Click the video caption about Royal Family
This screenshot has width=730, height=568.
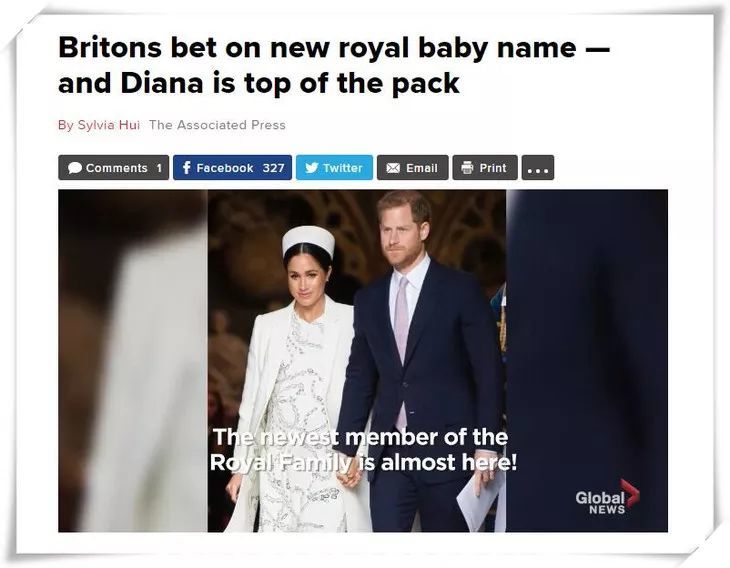coord(363,450)
